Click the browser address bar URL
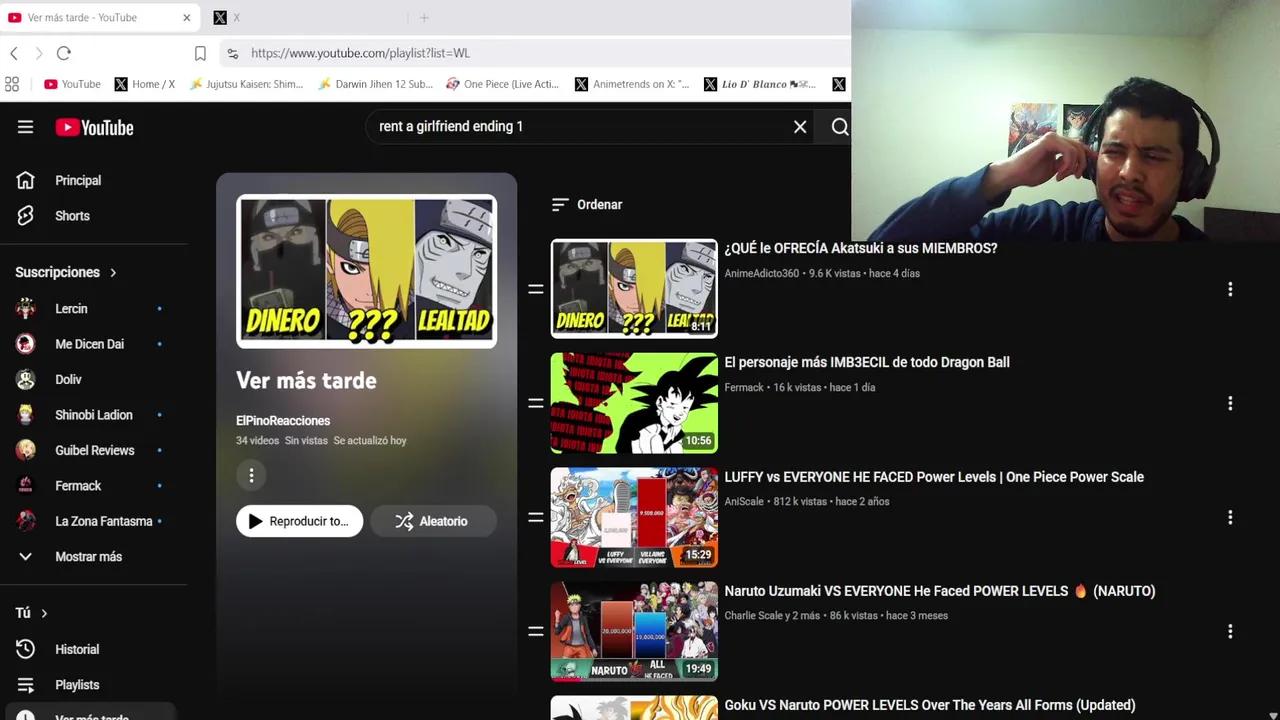The width and height of the screenshot is (1280, 720). 360,53
